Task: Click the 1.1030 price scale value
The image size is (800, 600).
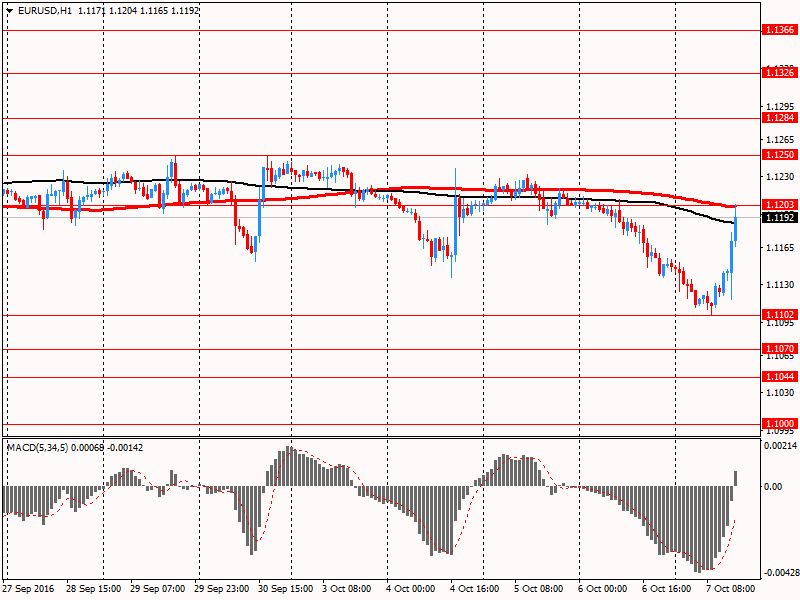Action: tap(780, 392)
